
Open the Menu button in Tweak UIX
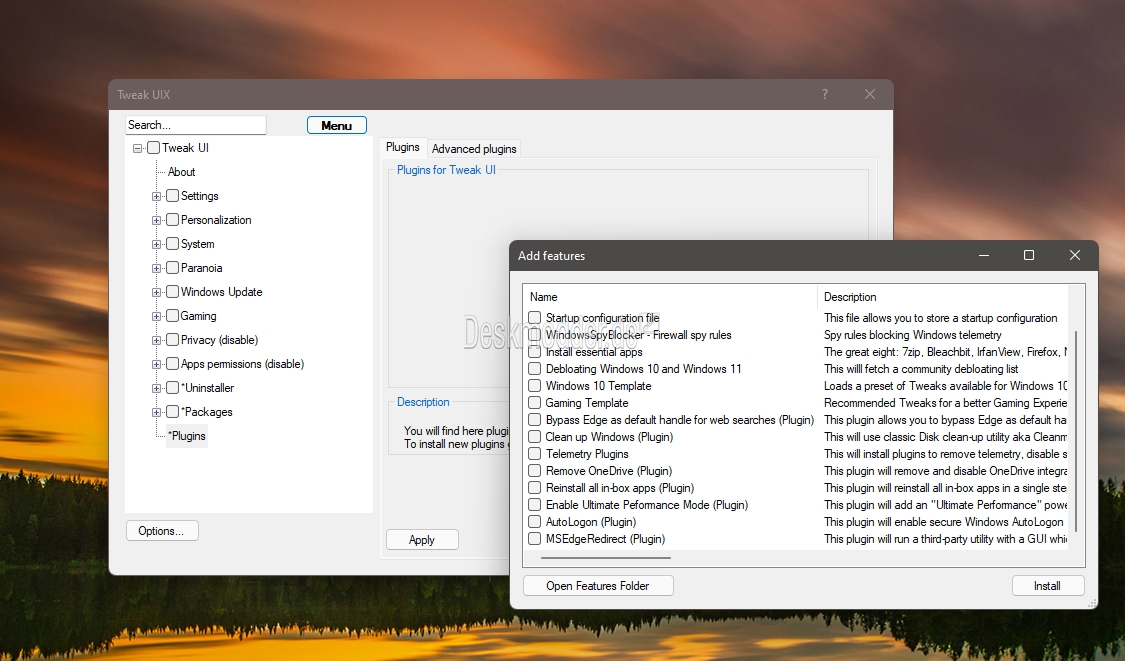click(336, 126)
